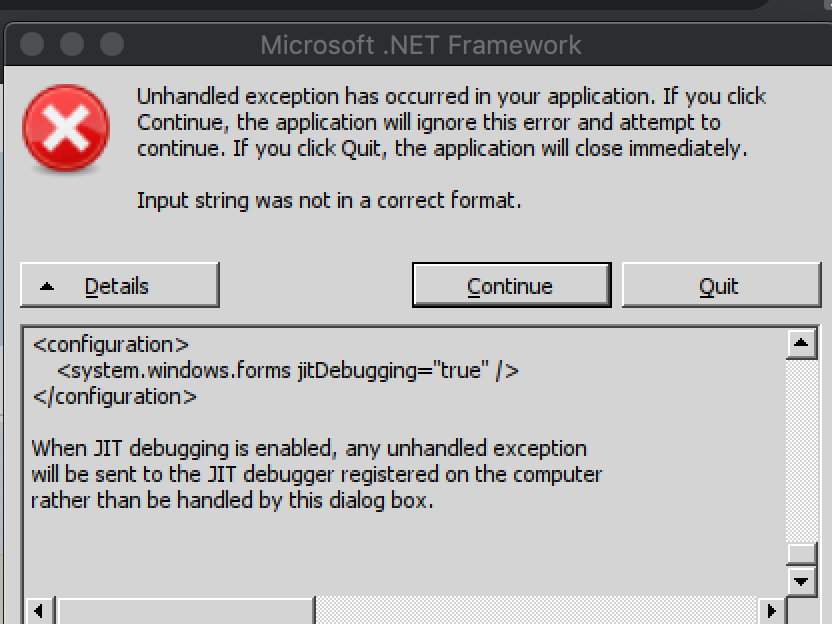Maximize the dialog with the third title button
The height and width of the screenshot is (624, 832).
112,45
